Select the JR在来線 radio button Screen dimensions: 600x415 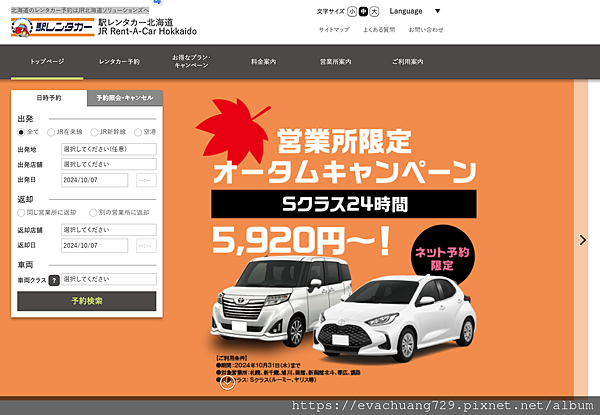pyautogui.click(x=51, y=132)
